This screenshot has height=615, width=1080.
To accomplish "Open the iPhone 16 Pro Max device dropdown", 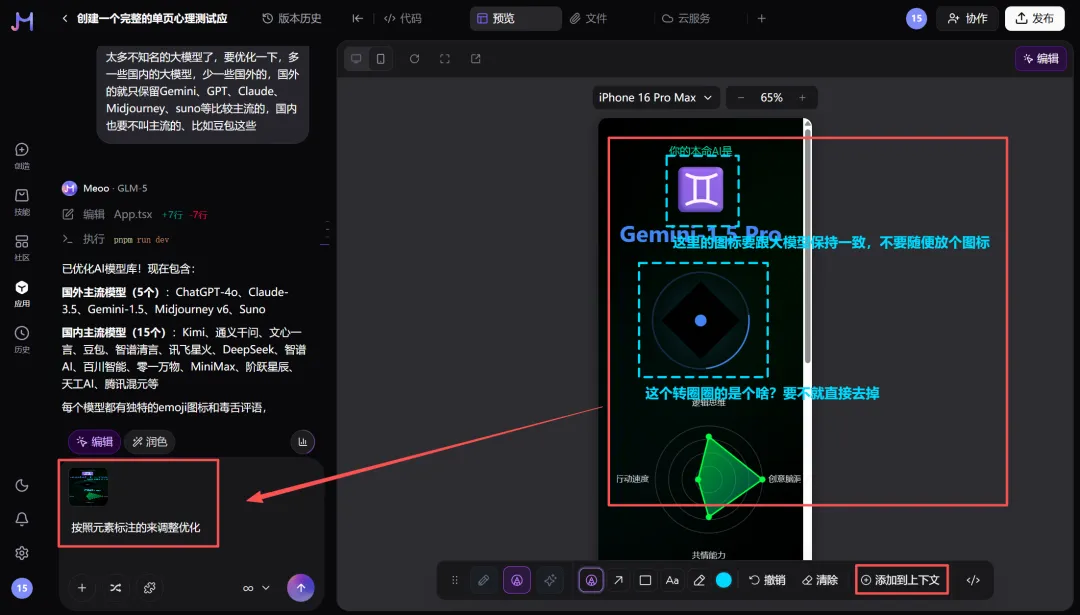I will [656, 98].
